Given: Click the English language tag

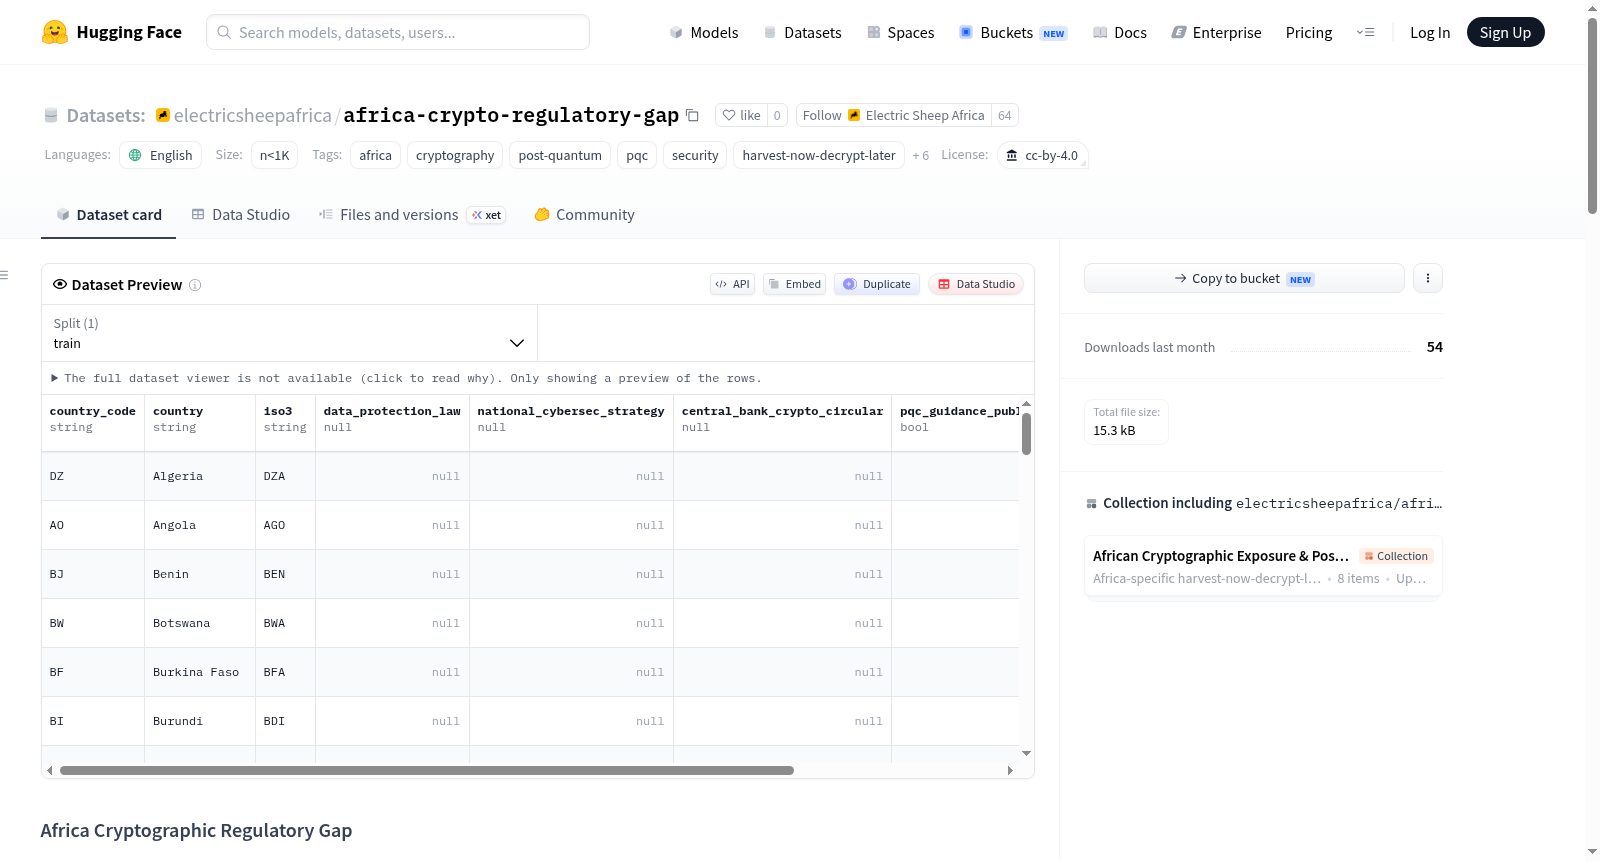Looking at the screenshot, I should (161, 155).
